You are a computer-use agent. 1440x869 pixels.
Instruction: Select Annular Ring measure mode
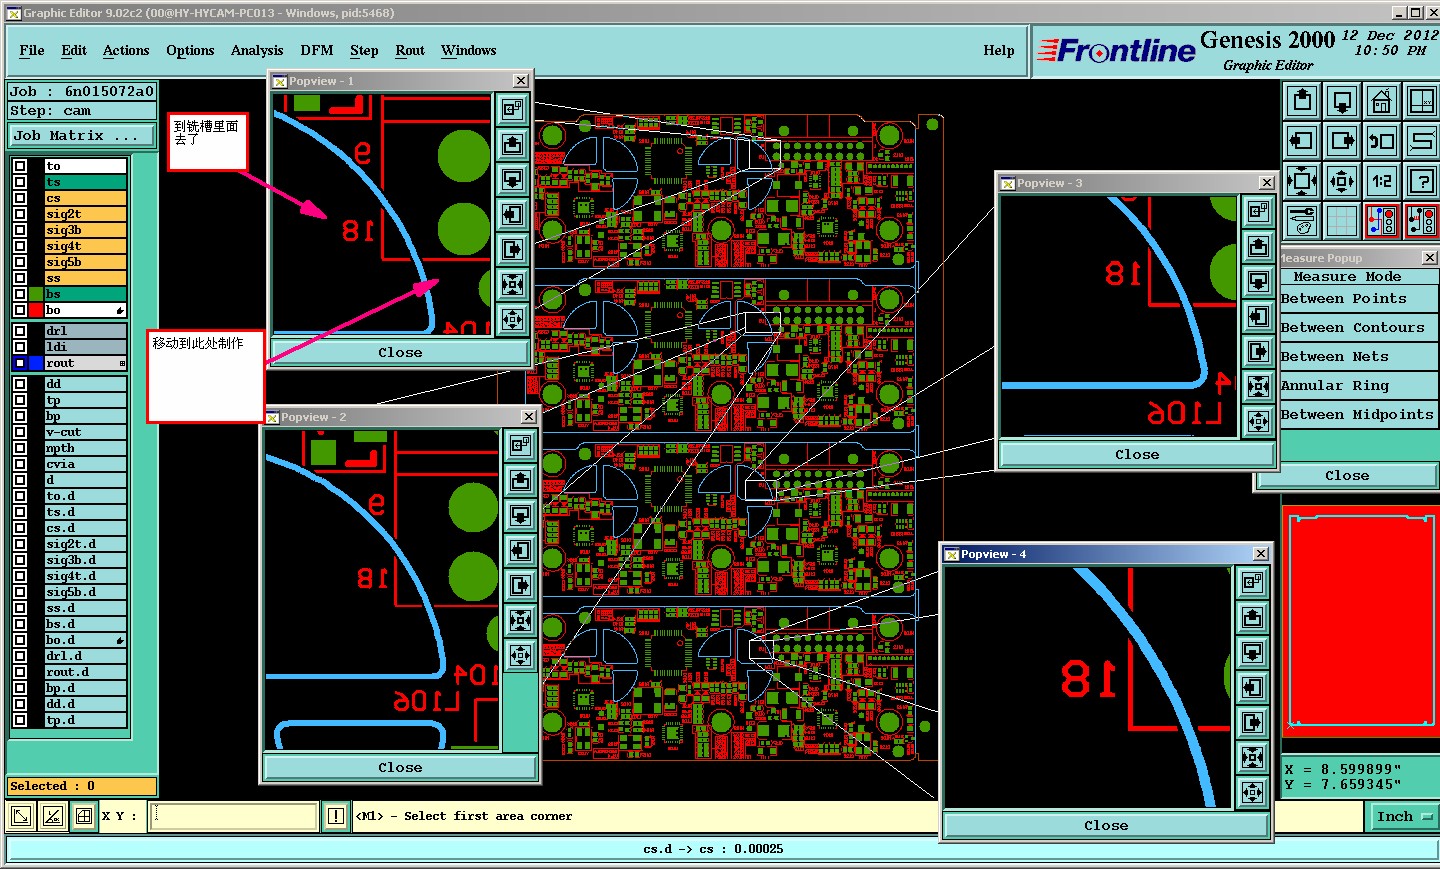(x=1358, y=386)
